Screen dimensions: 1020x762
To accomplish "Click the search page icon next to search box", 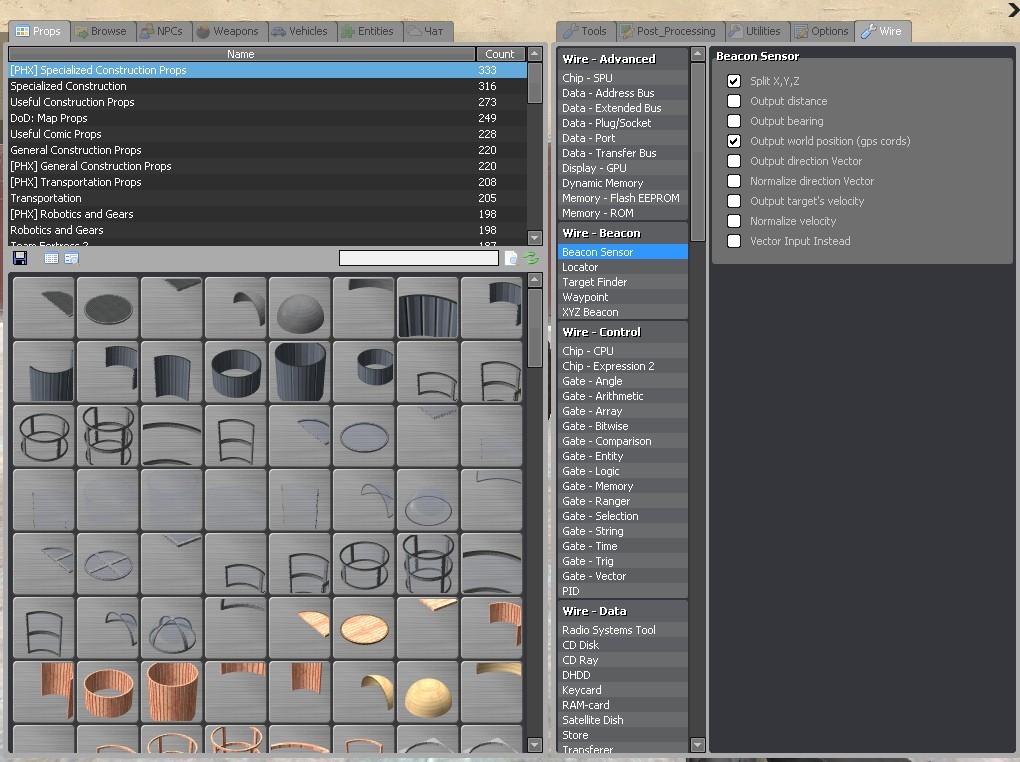I will (511, 258).
